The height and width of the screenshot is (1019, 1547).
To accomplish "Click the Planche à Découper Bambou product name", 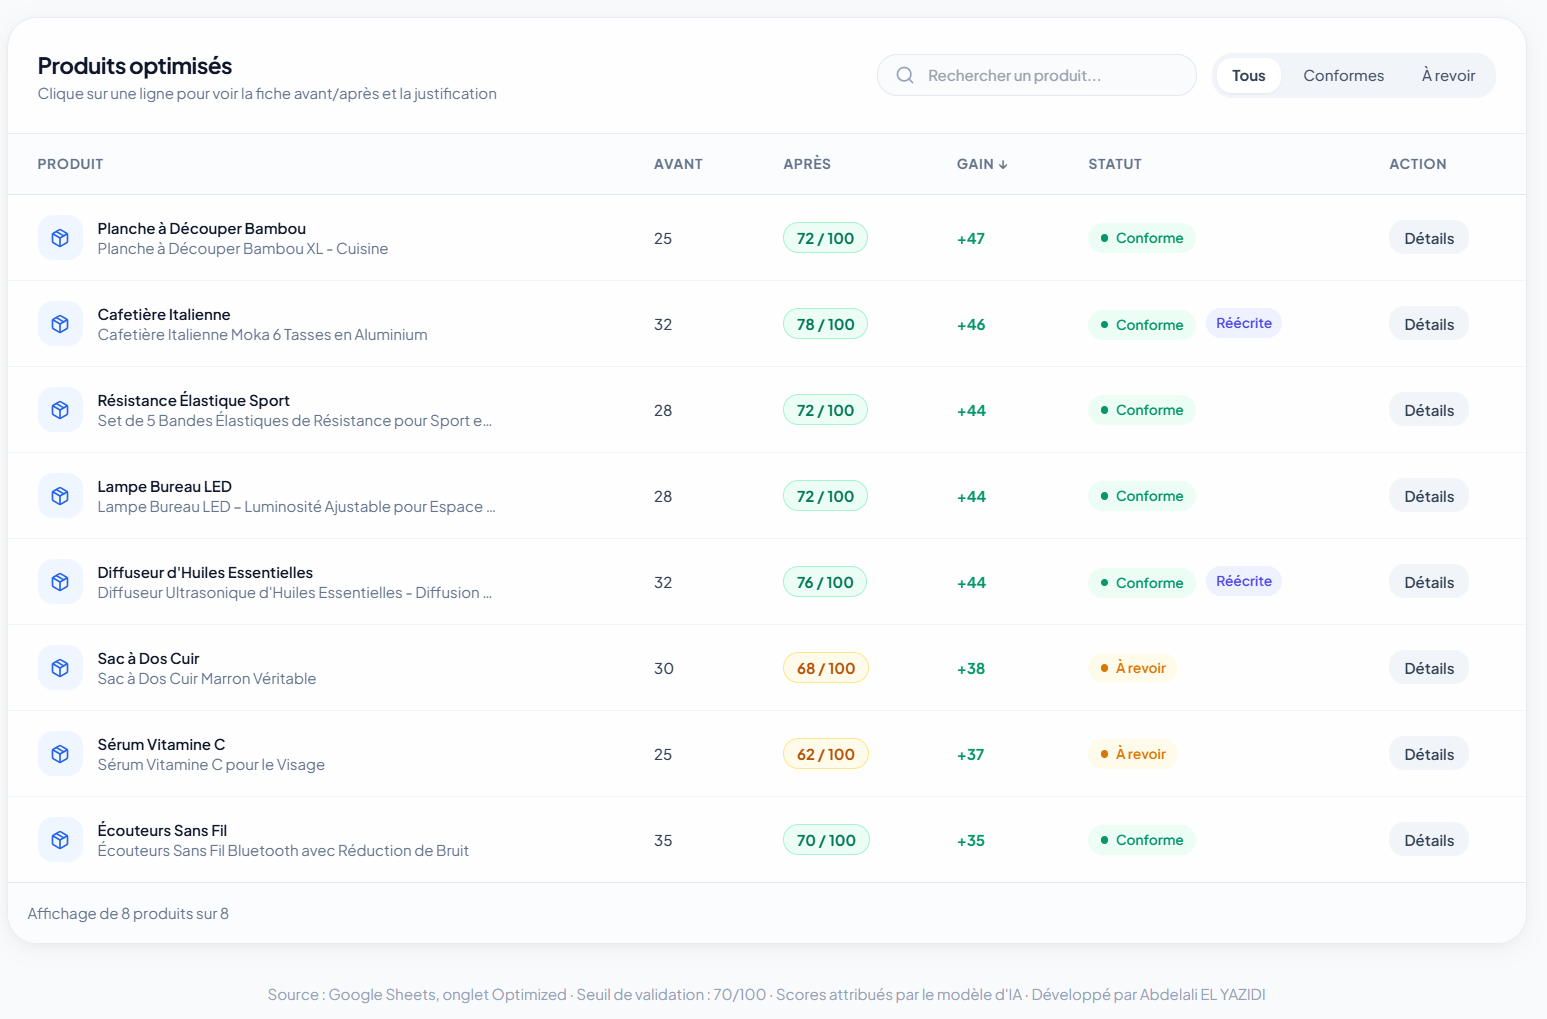I will pos(201,229).
